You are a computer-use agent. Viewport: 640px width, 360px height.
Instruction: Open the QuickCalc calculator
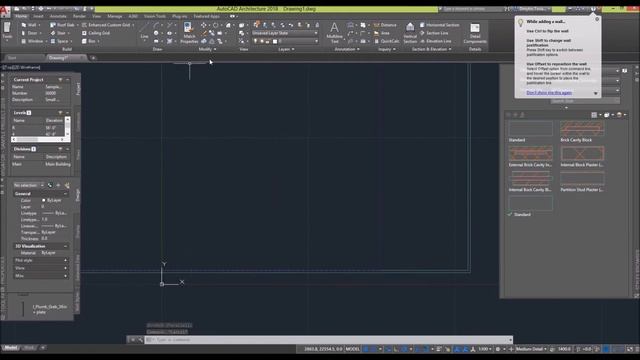pyautogui.click(x=386, y=41)
